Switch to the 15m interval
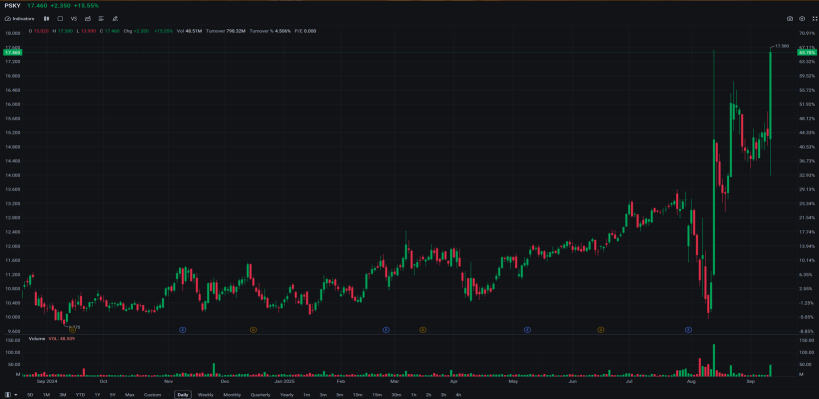 tap(377, 395)
